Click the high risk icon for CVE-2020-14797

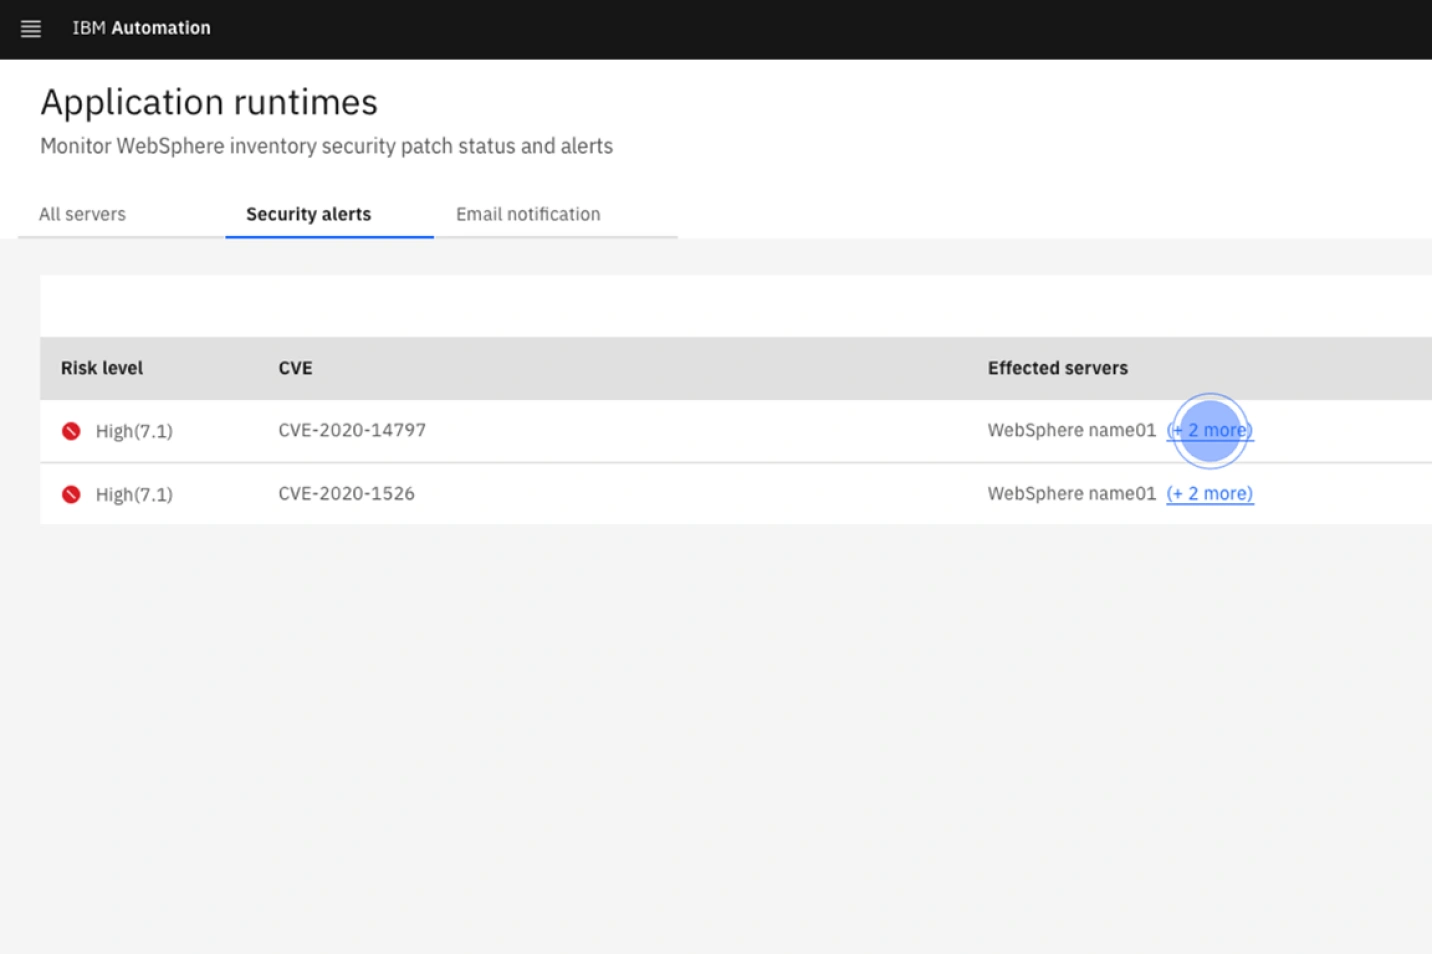71,431
